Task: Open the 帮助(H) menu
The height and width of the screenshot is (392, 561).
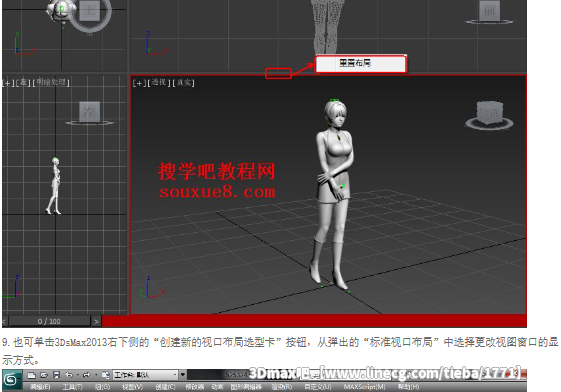Action: pos(408,387)
